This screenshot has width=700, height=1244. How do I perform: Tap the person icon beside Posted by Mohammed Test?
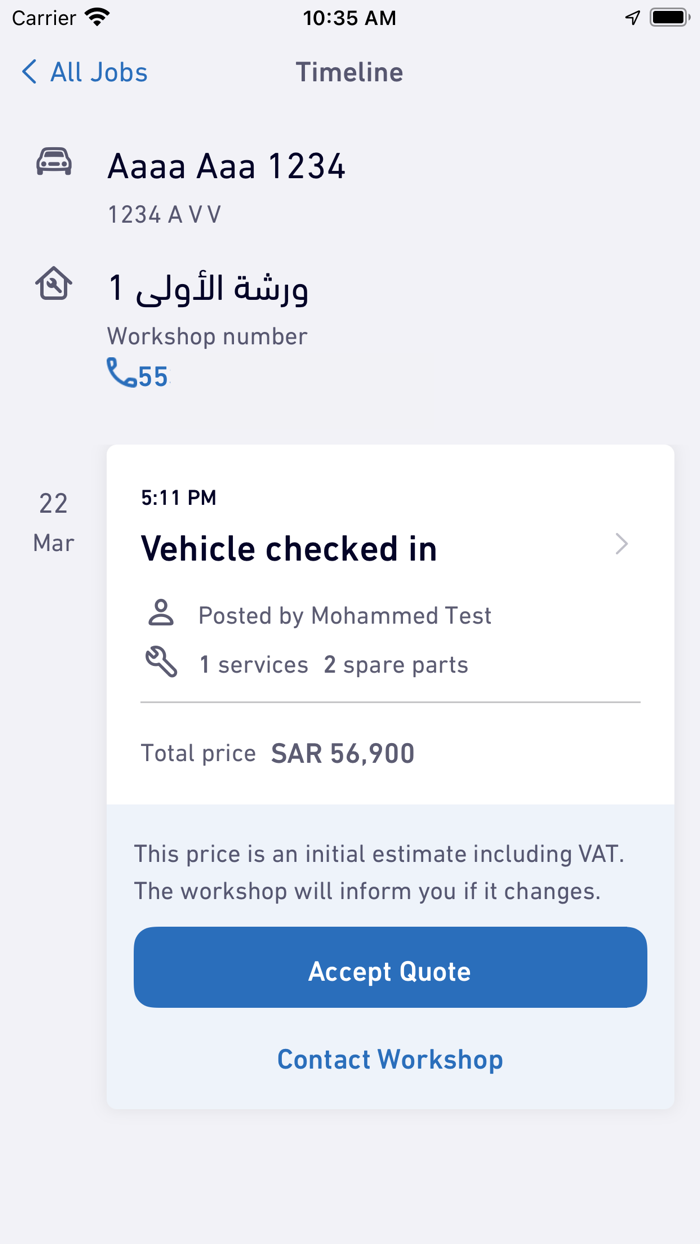tap(161, 615)
